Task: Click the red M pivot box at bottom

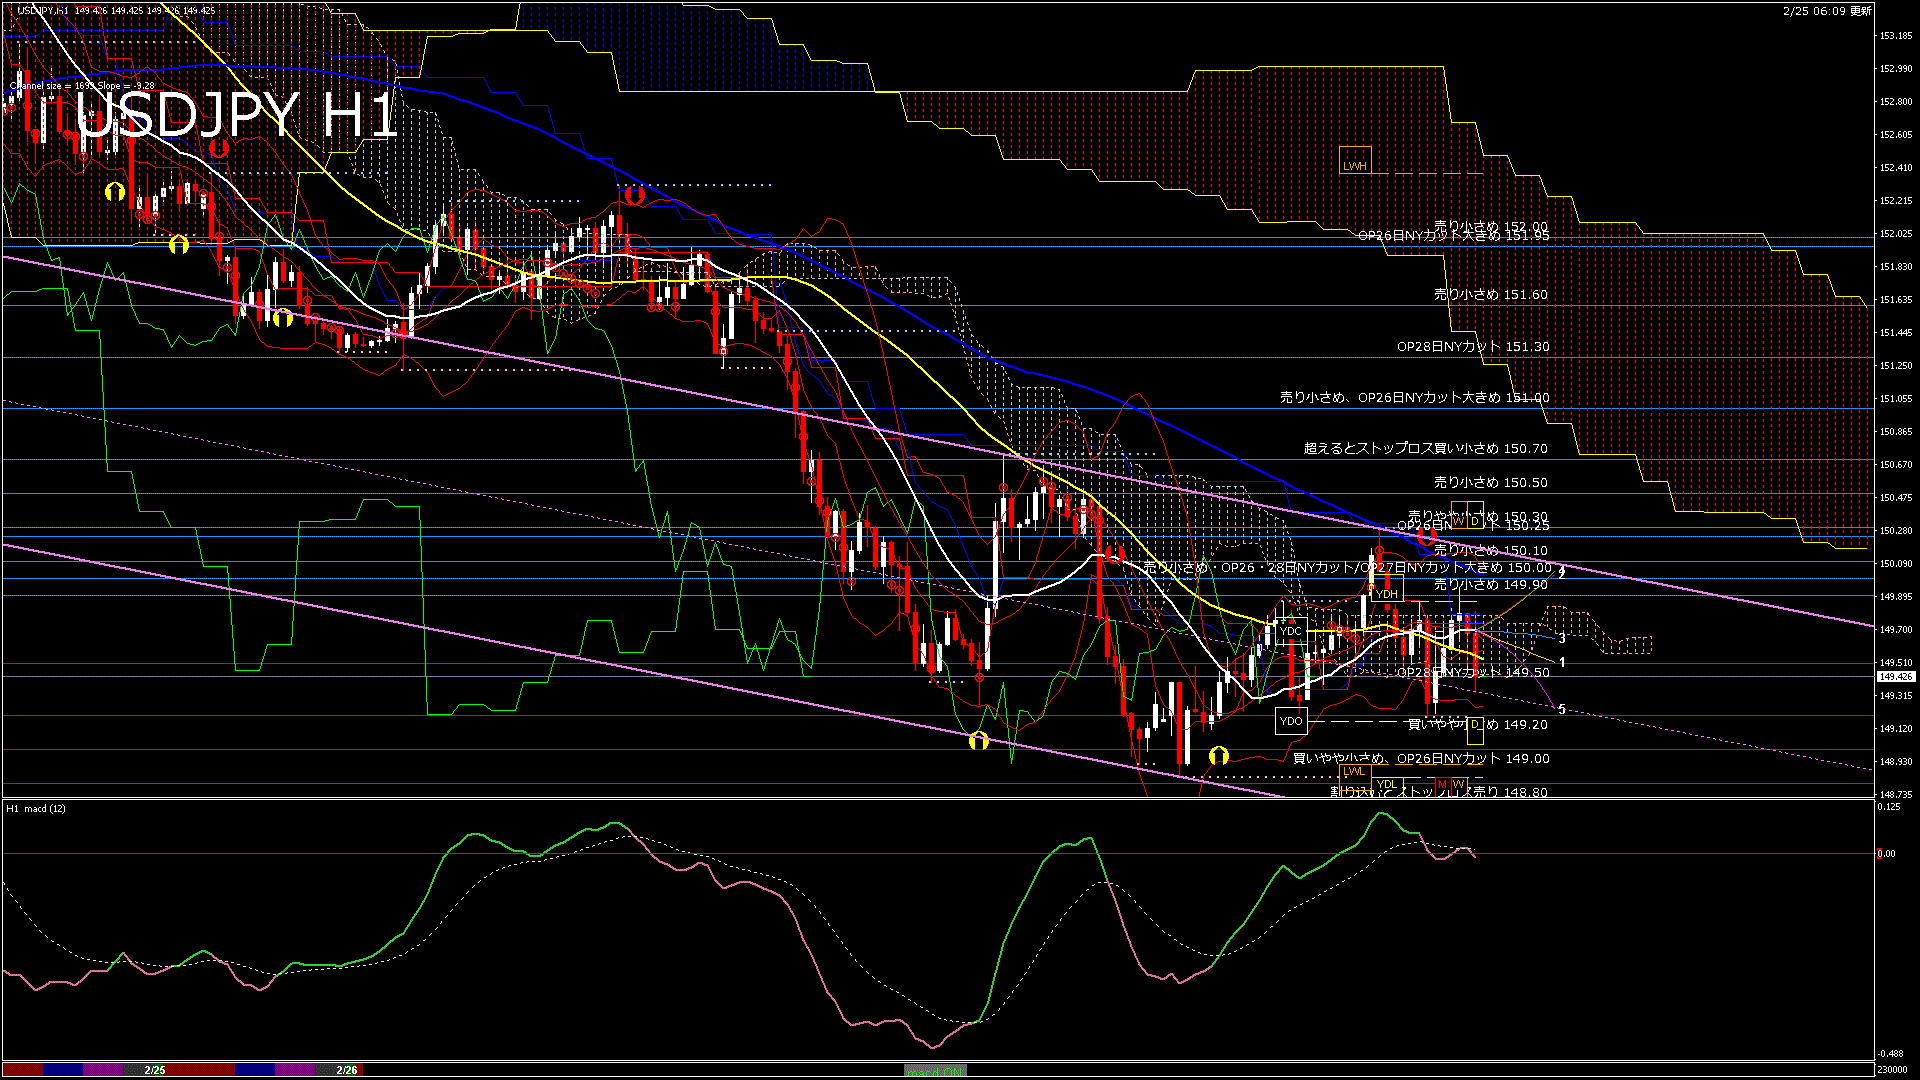Action: [x=1442, y=784]
